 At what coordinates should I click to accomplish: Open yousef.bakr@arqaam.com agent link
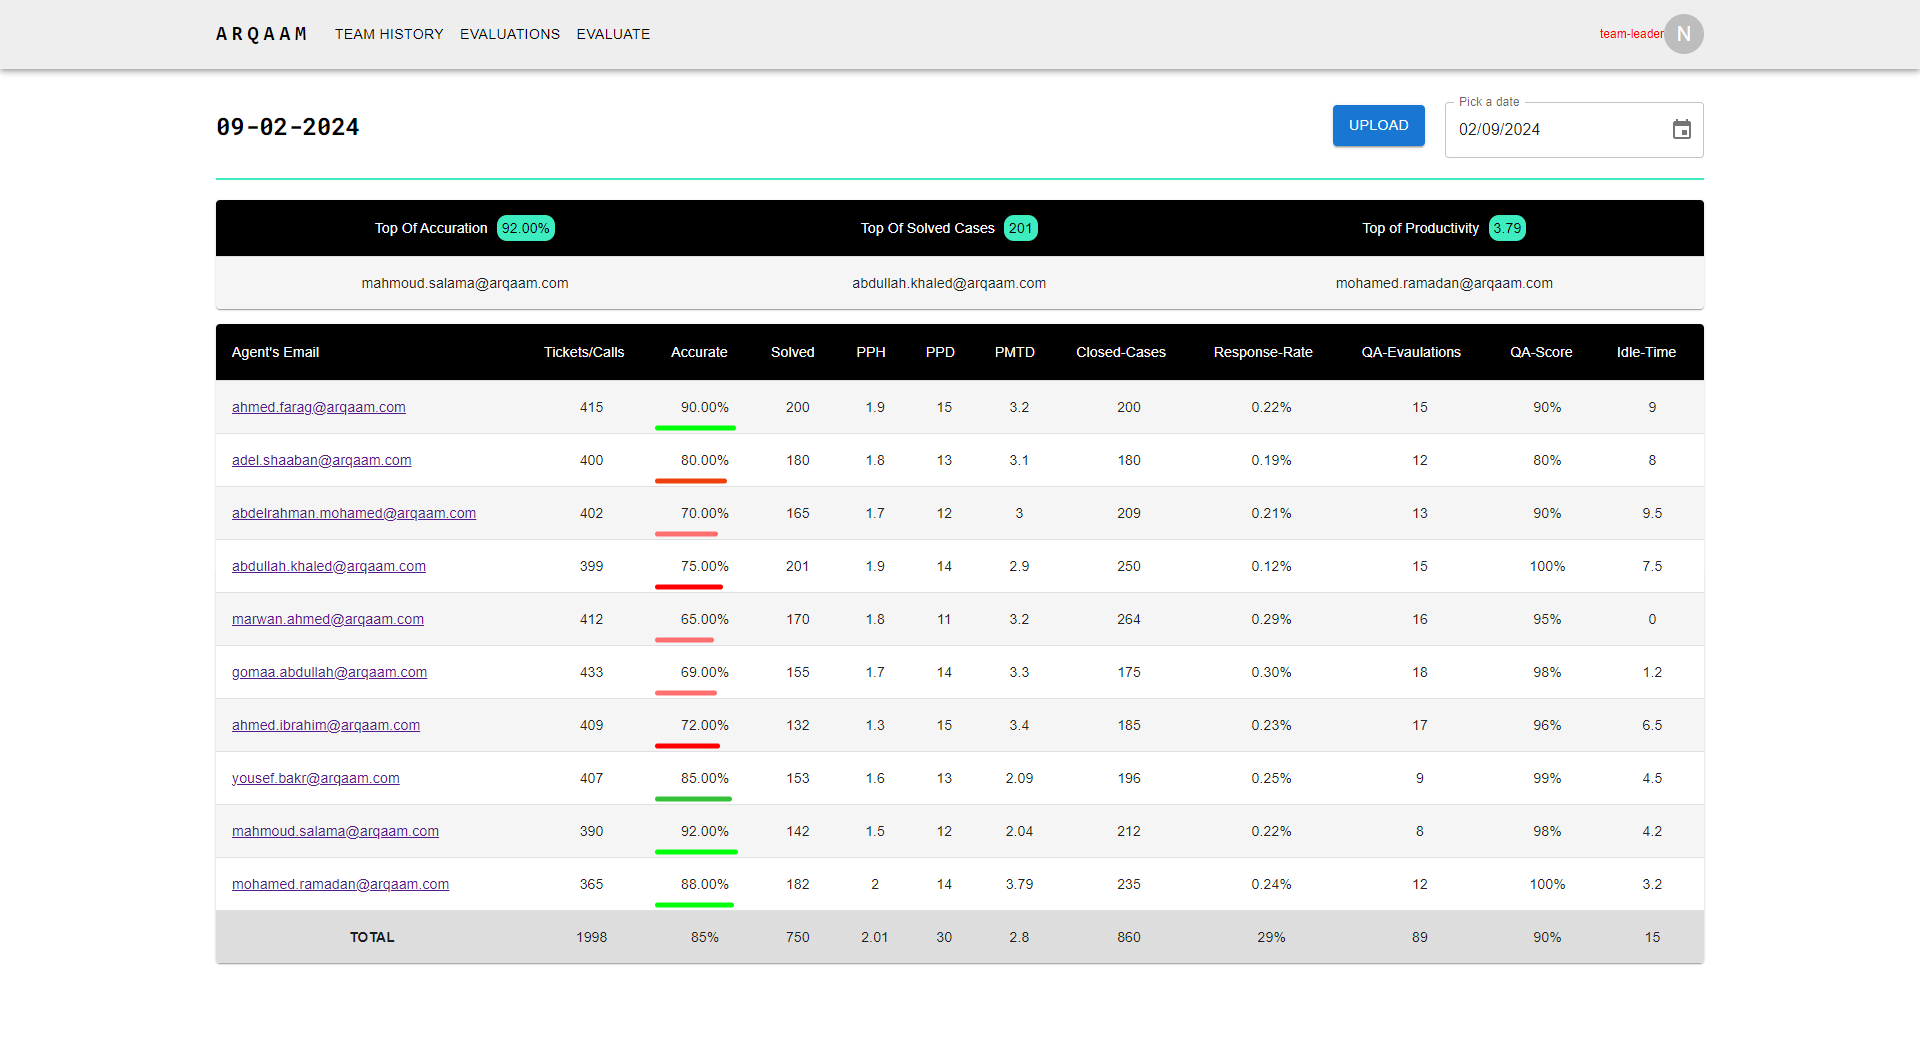pos(316,778)
